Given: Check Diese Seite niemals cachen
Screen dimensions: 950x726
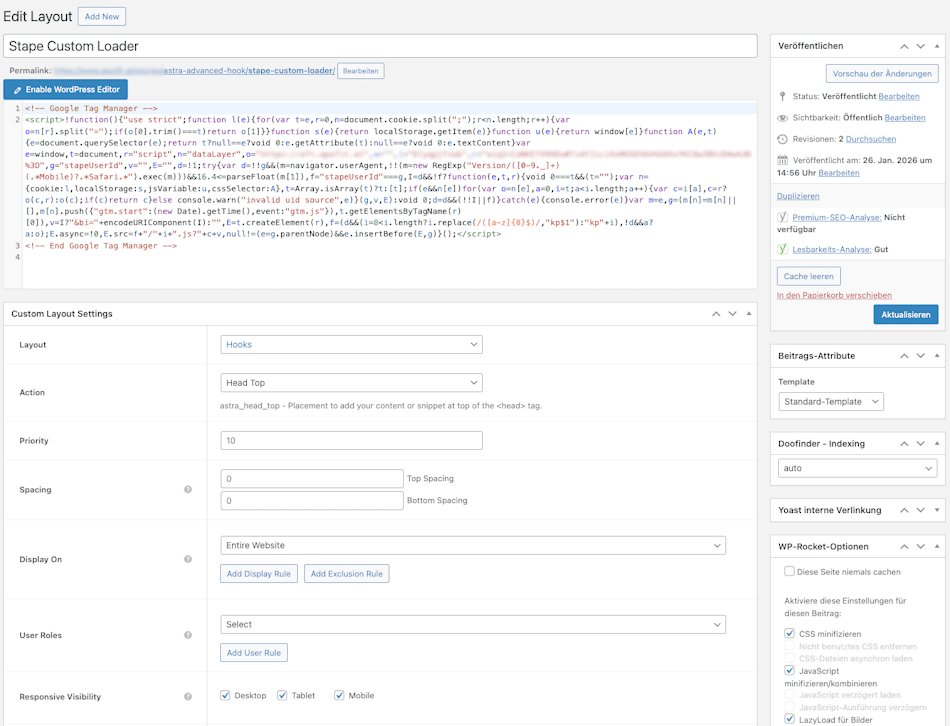Looking at the screenshot, I should [x=789, y=571].
